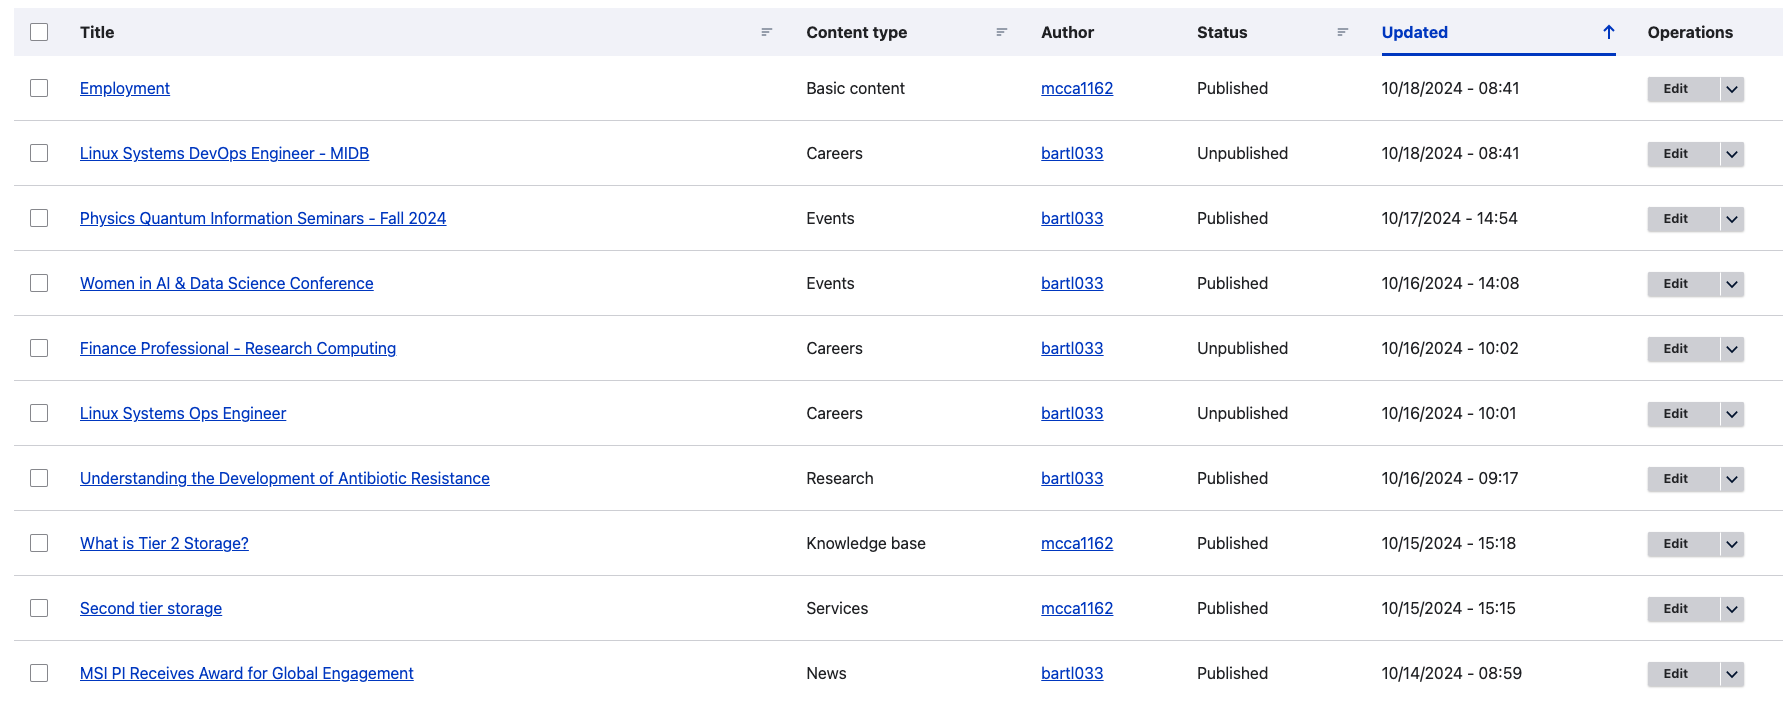
Task: Click the ascending arrow icon next to Updated
Action: click(x=1608, y=32)
